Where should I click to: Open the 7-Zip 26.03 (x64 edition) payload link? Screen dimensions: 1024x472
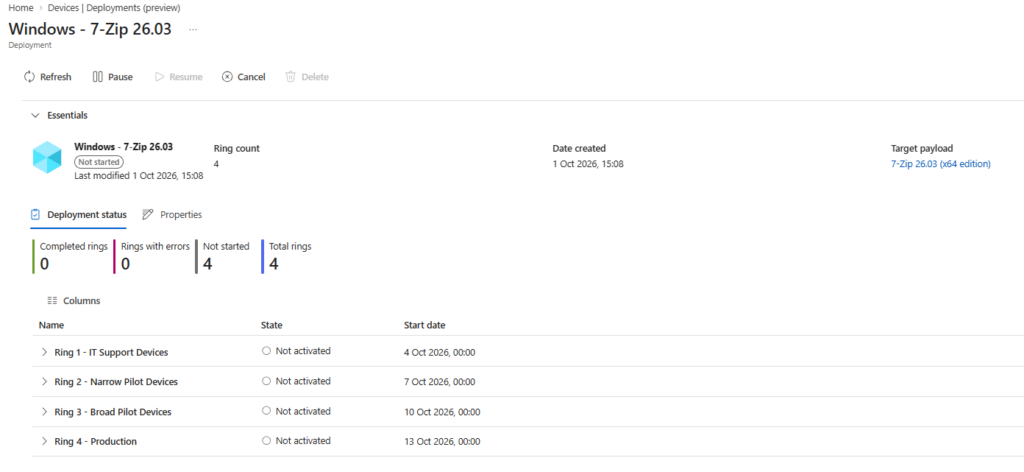[940, 164]
